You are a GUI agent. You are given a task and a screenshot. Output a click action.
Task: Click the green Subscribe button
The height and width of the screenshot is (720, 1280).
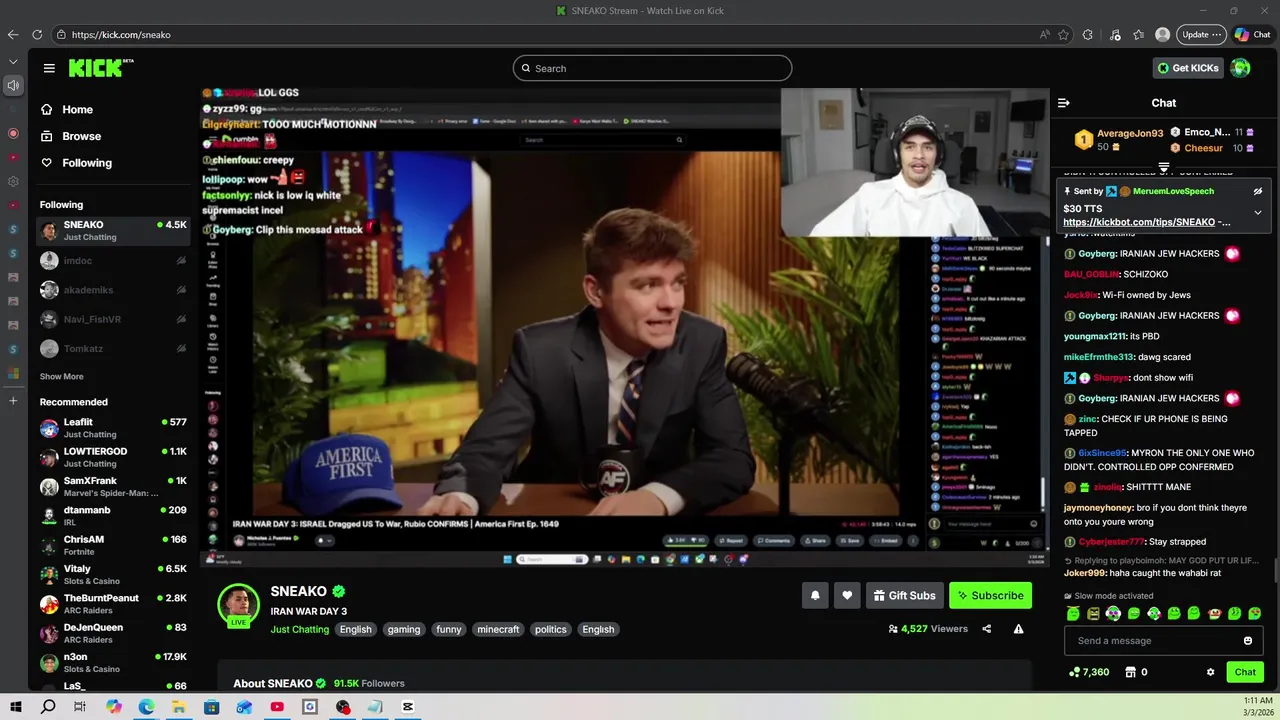990,595
